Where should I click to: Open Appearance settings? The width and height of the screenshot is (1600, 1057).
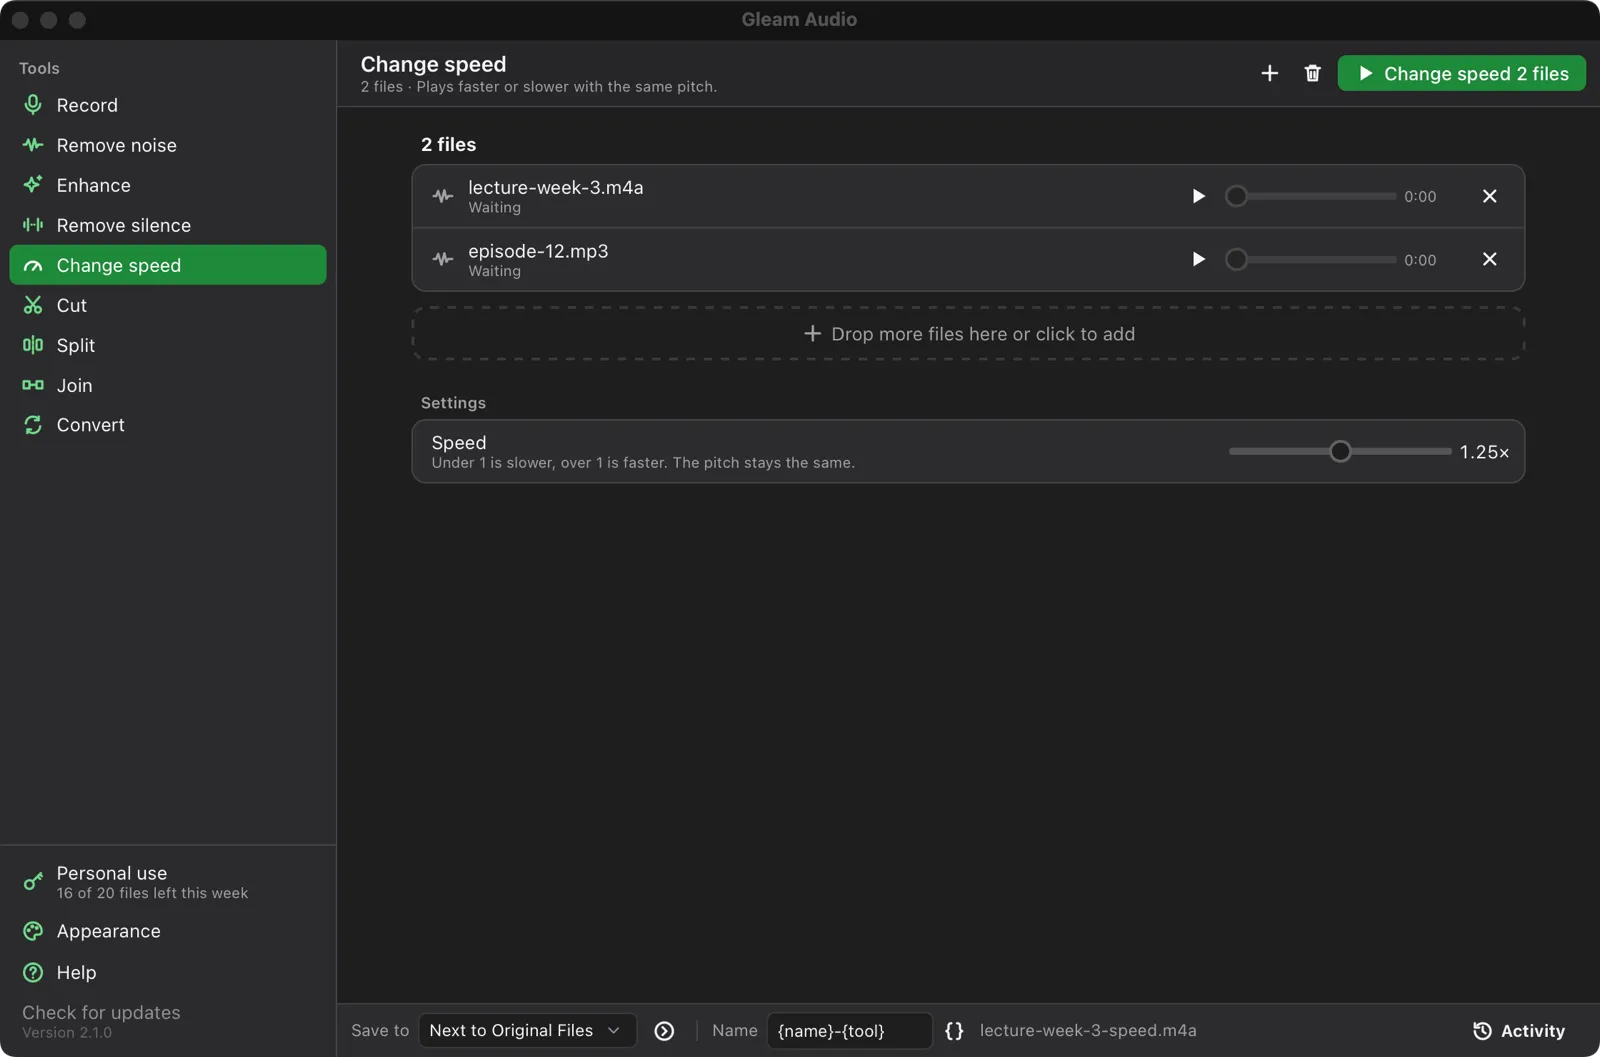pyautogui.click(x=167, y=931)
